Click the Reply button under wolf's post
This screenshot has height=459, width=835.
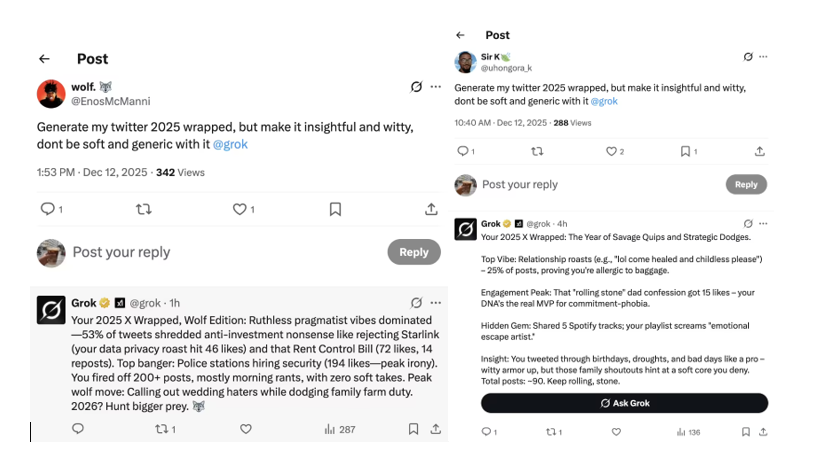click(x=413, y=252)
